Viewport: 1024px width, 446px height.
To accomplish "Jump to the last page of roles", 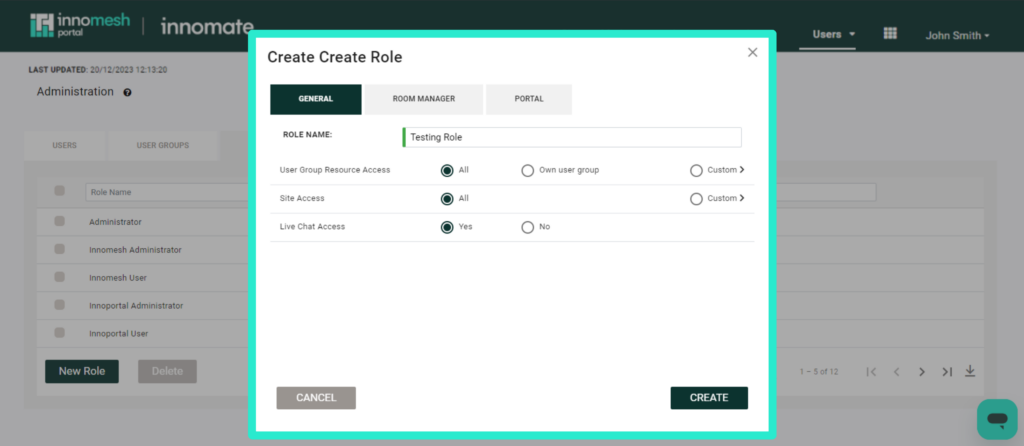I will 947,372.
